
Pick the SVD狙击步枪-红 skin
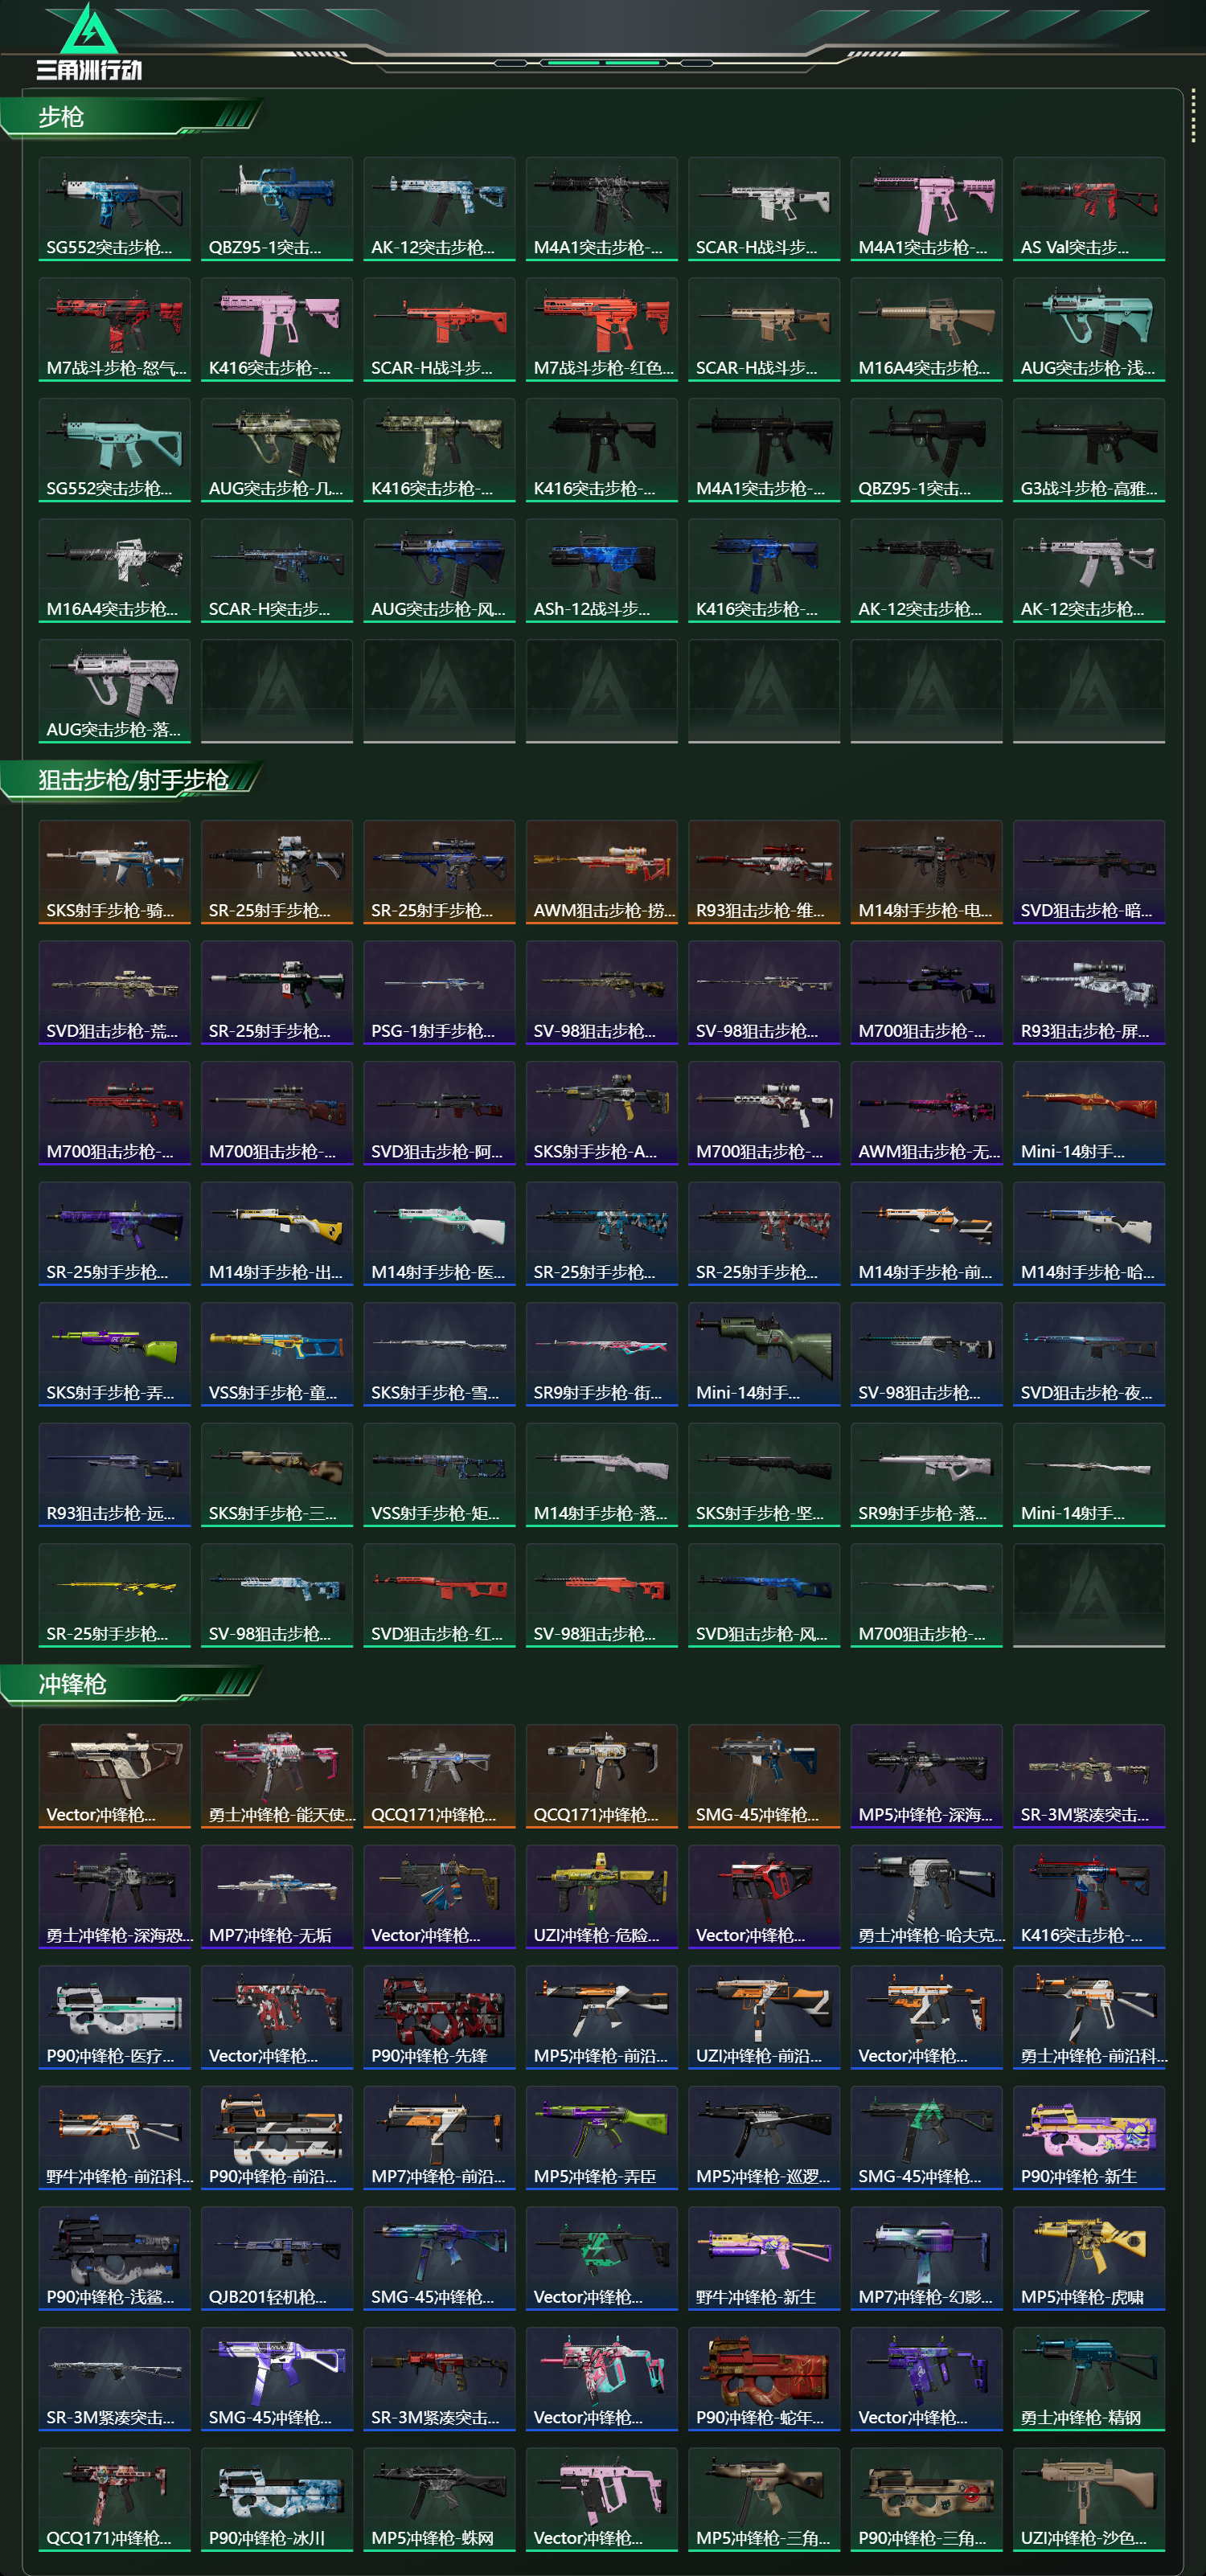(439, 1595)
